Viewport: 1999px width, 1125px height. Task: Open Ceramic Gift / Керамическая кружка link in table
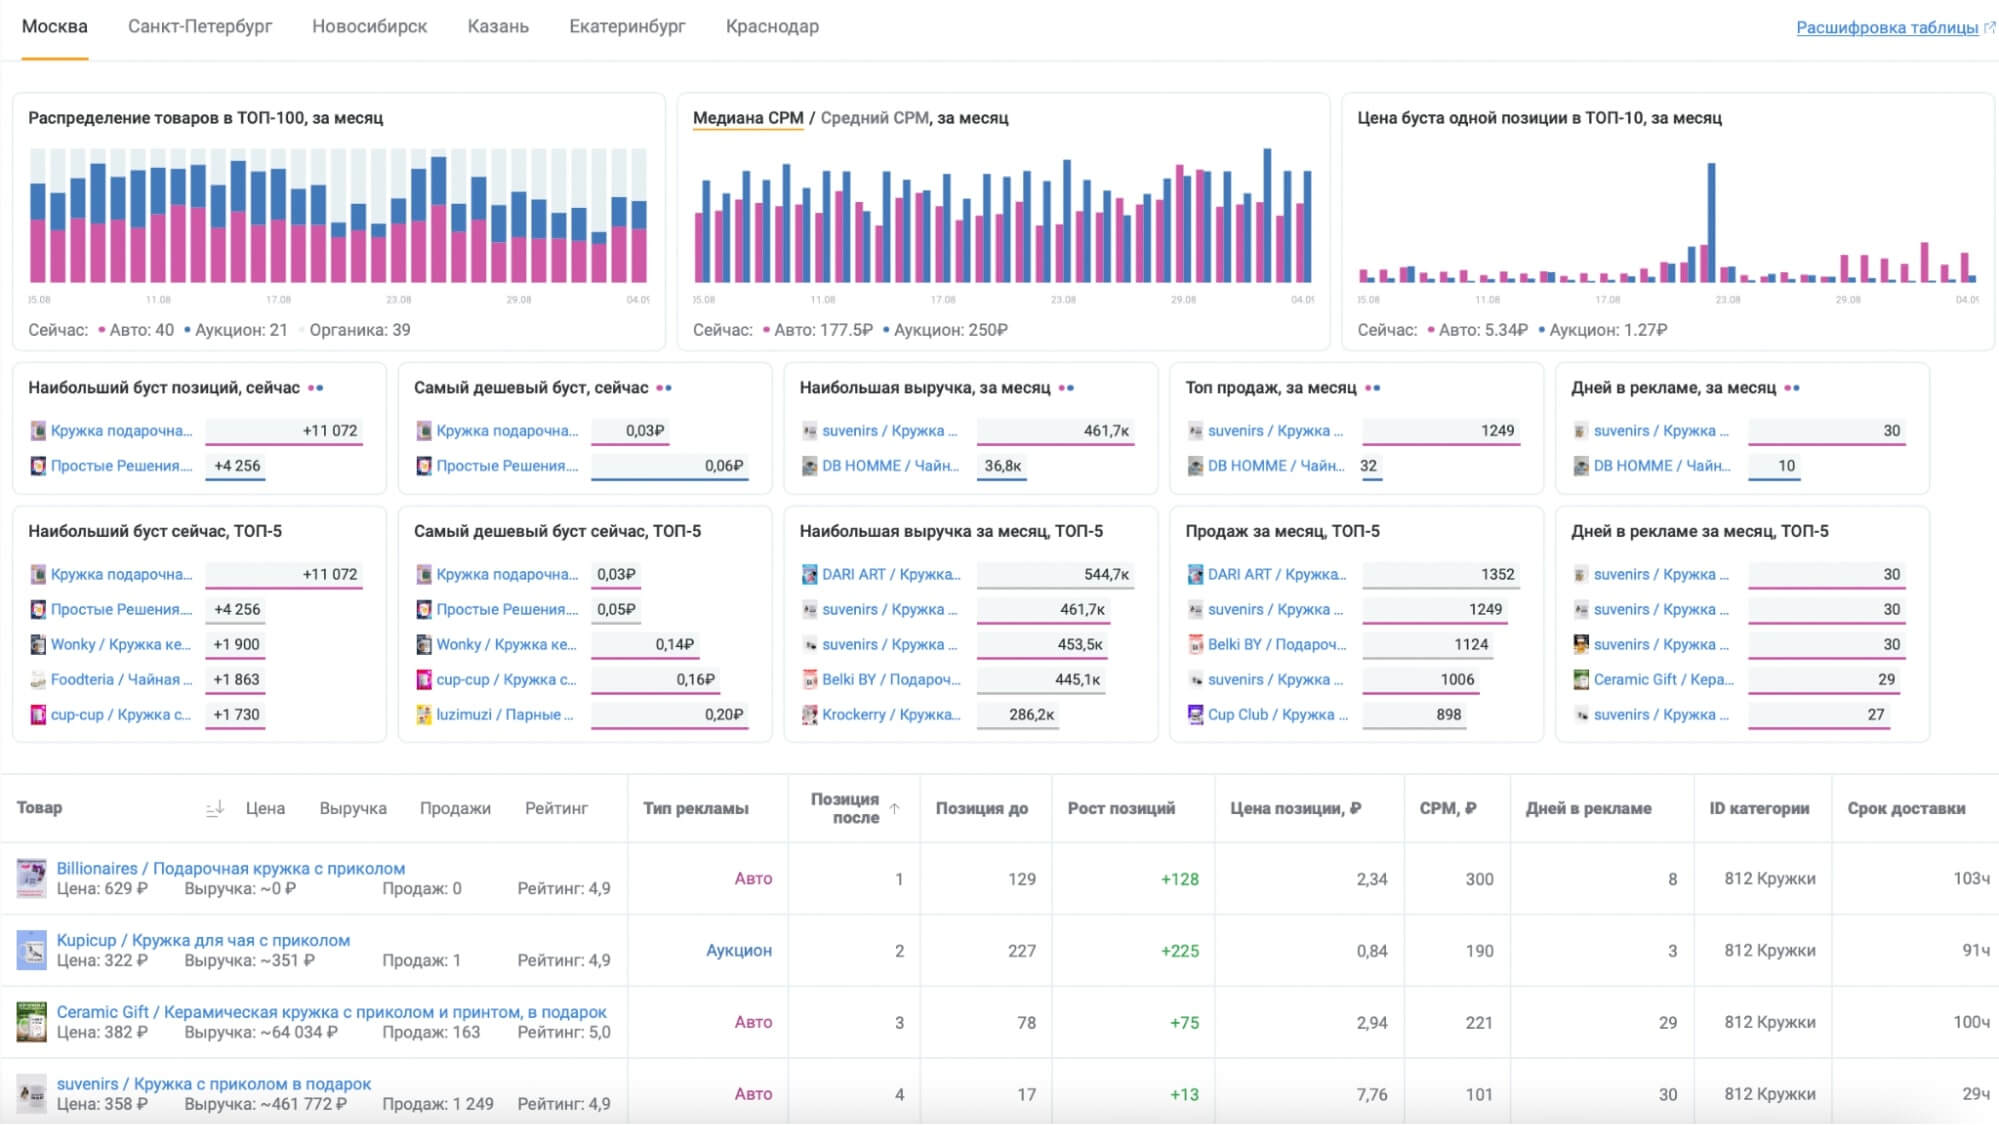(x=331, y=1012)
